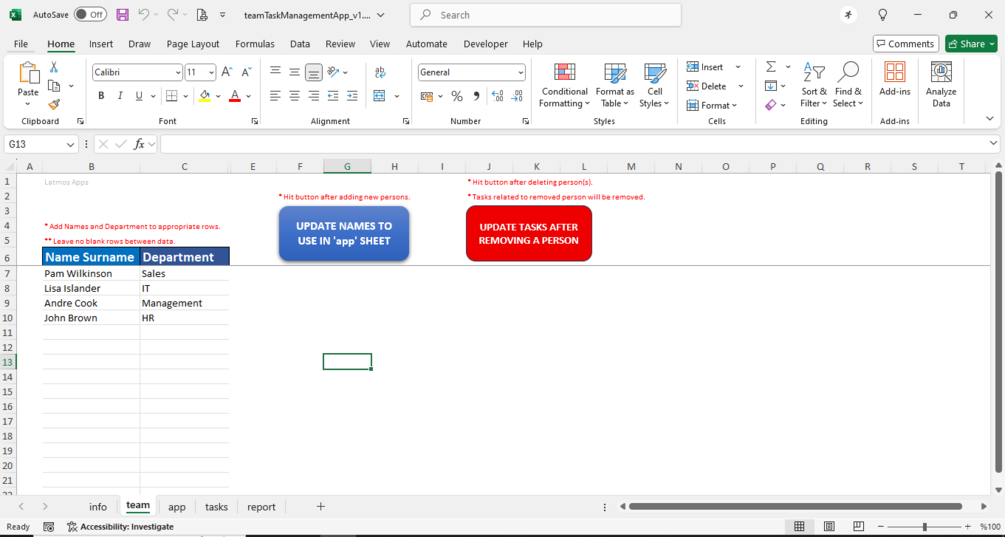Switch to Page Break Preview in status bar

click(x=859, y=527)
